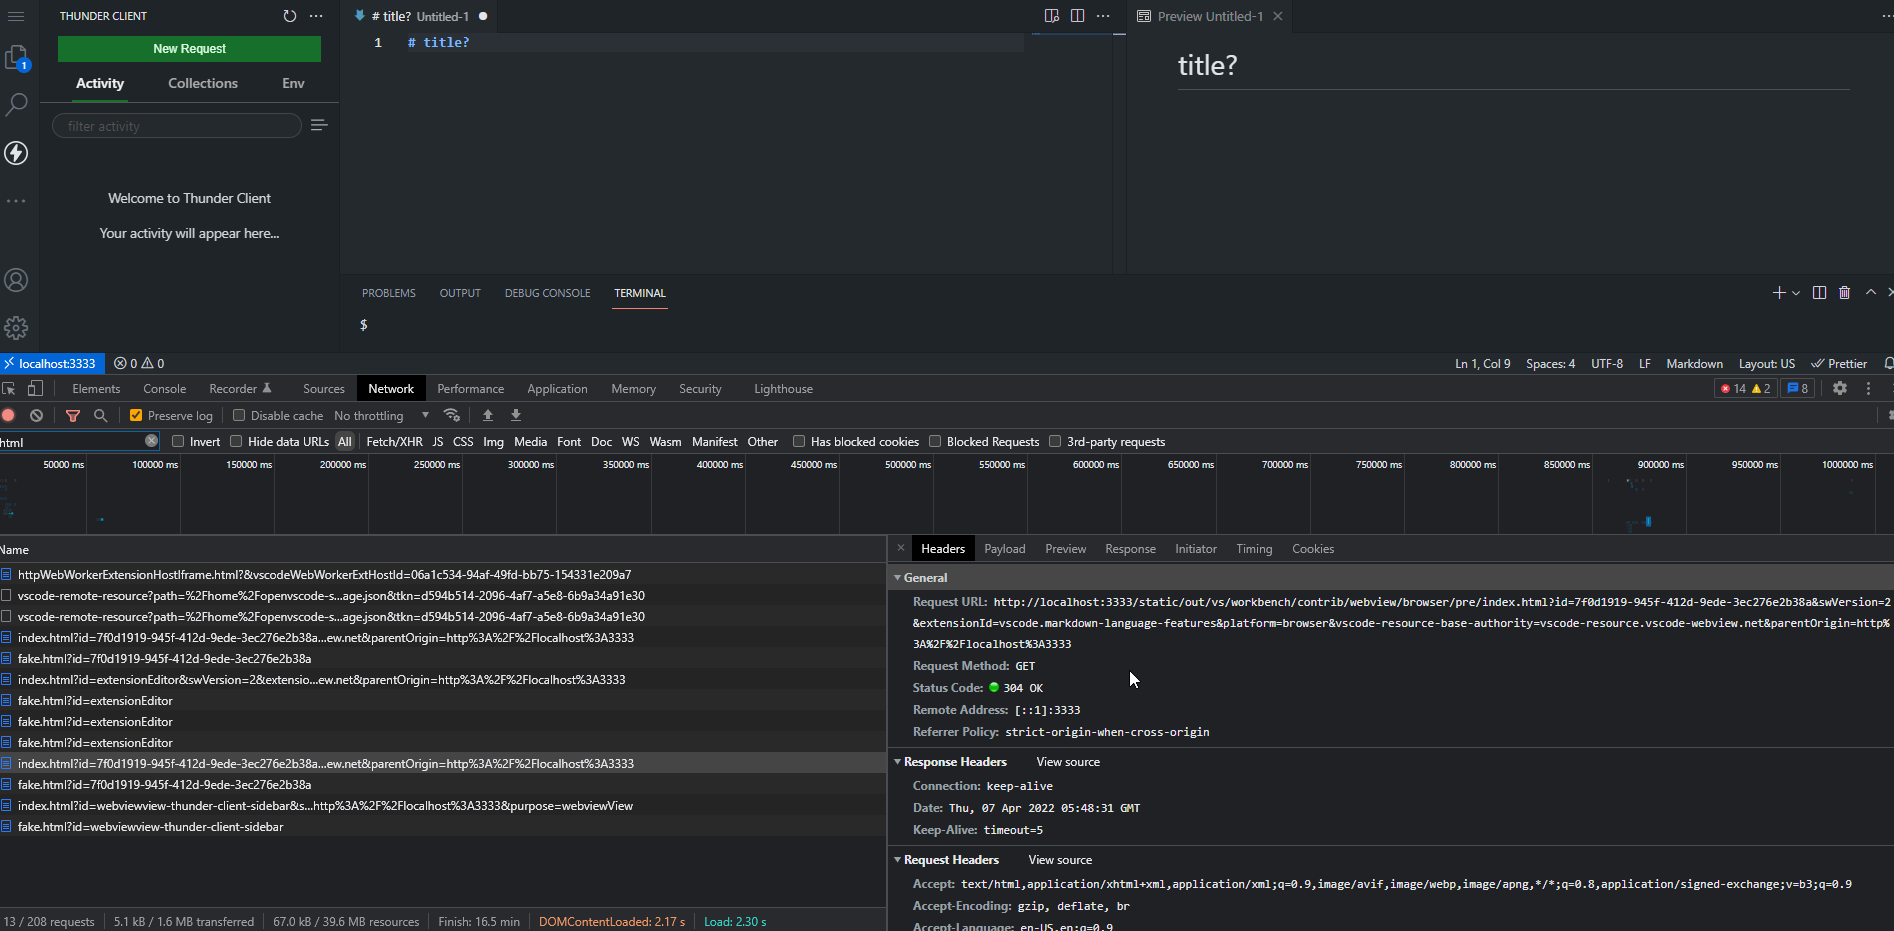1894x931 pixels.
Task: Open the Search view magnifier icon
Action: point(16,104)
